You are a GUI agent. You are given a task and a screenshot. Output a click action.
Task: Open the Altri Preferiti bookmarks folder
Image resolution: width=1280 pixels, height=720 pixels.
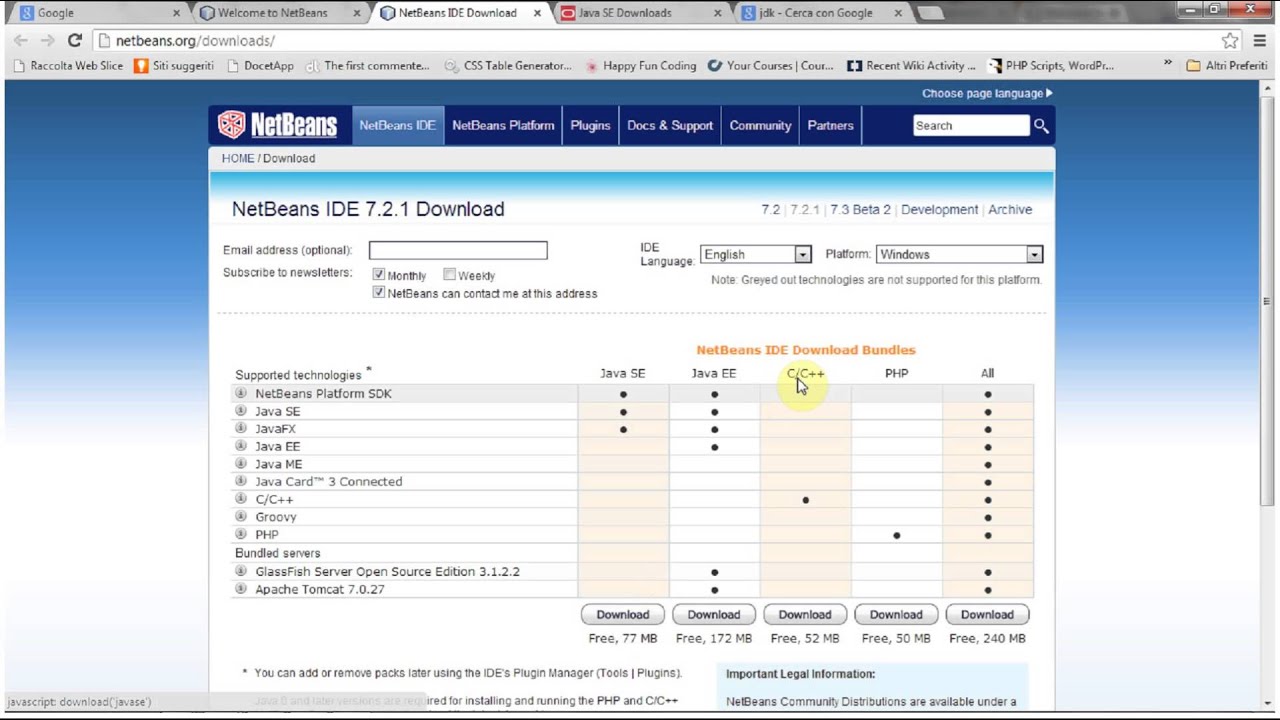(1226, 66)
